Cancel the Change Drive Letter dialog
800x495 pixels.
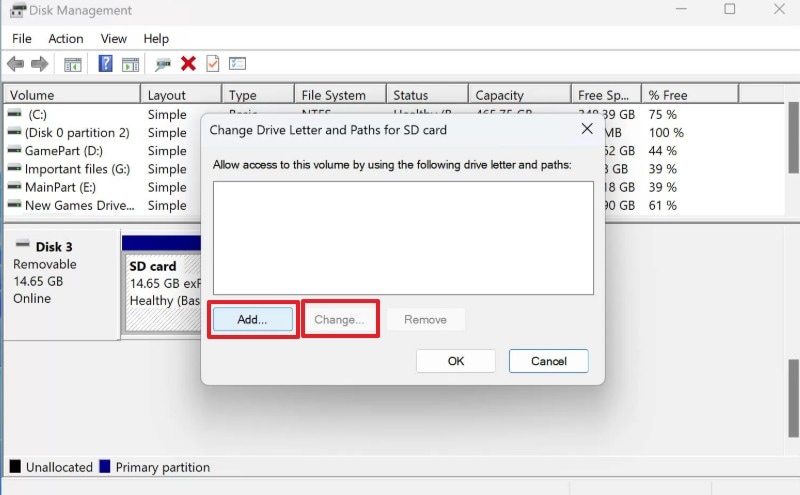tap(548, 361)
